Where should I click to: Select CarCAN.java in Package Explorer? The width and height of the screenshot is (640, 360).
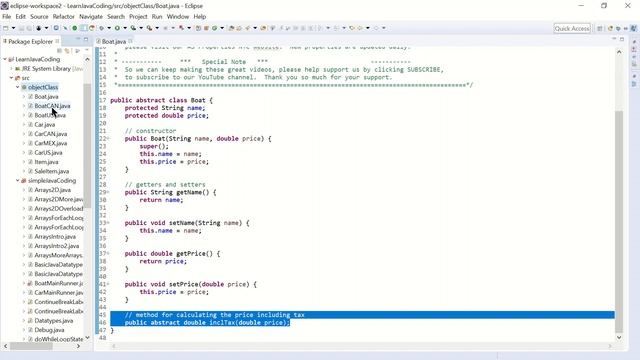[x=51, y=134]
